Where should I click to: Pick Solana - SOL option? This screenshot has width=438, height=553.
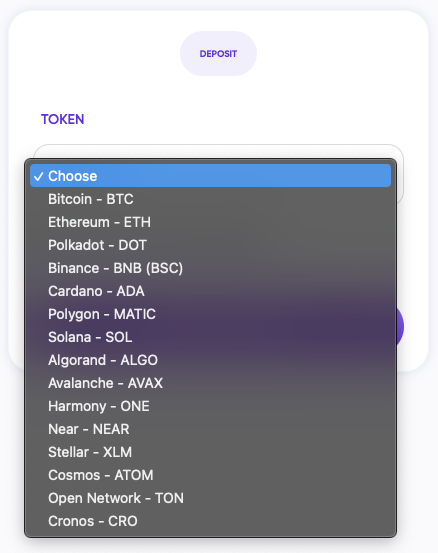[x=211, y=337]
